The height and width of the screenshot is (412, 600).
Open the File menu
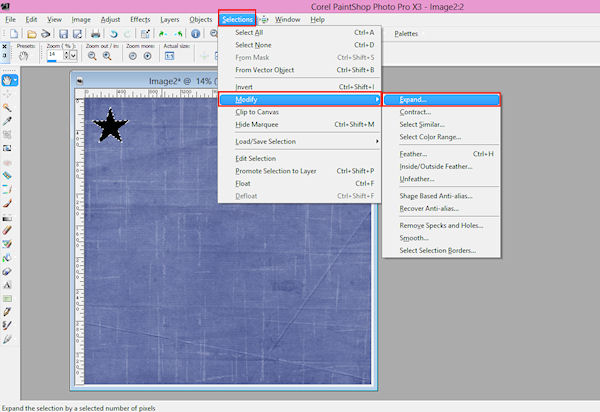tap(10, 20)
